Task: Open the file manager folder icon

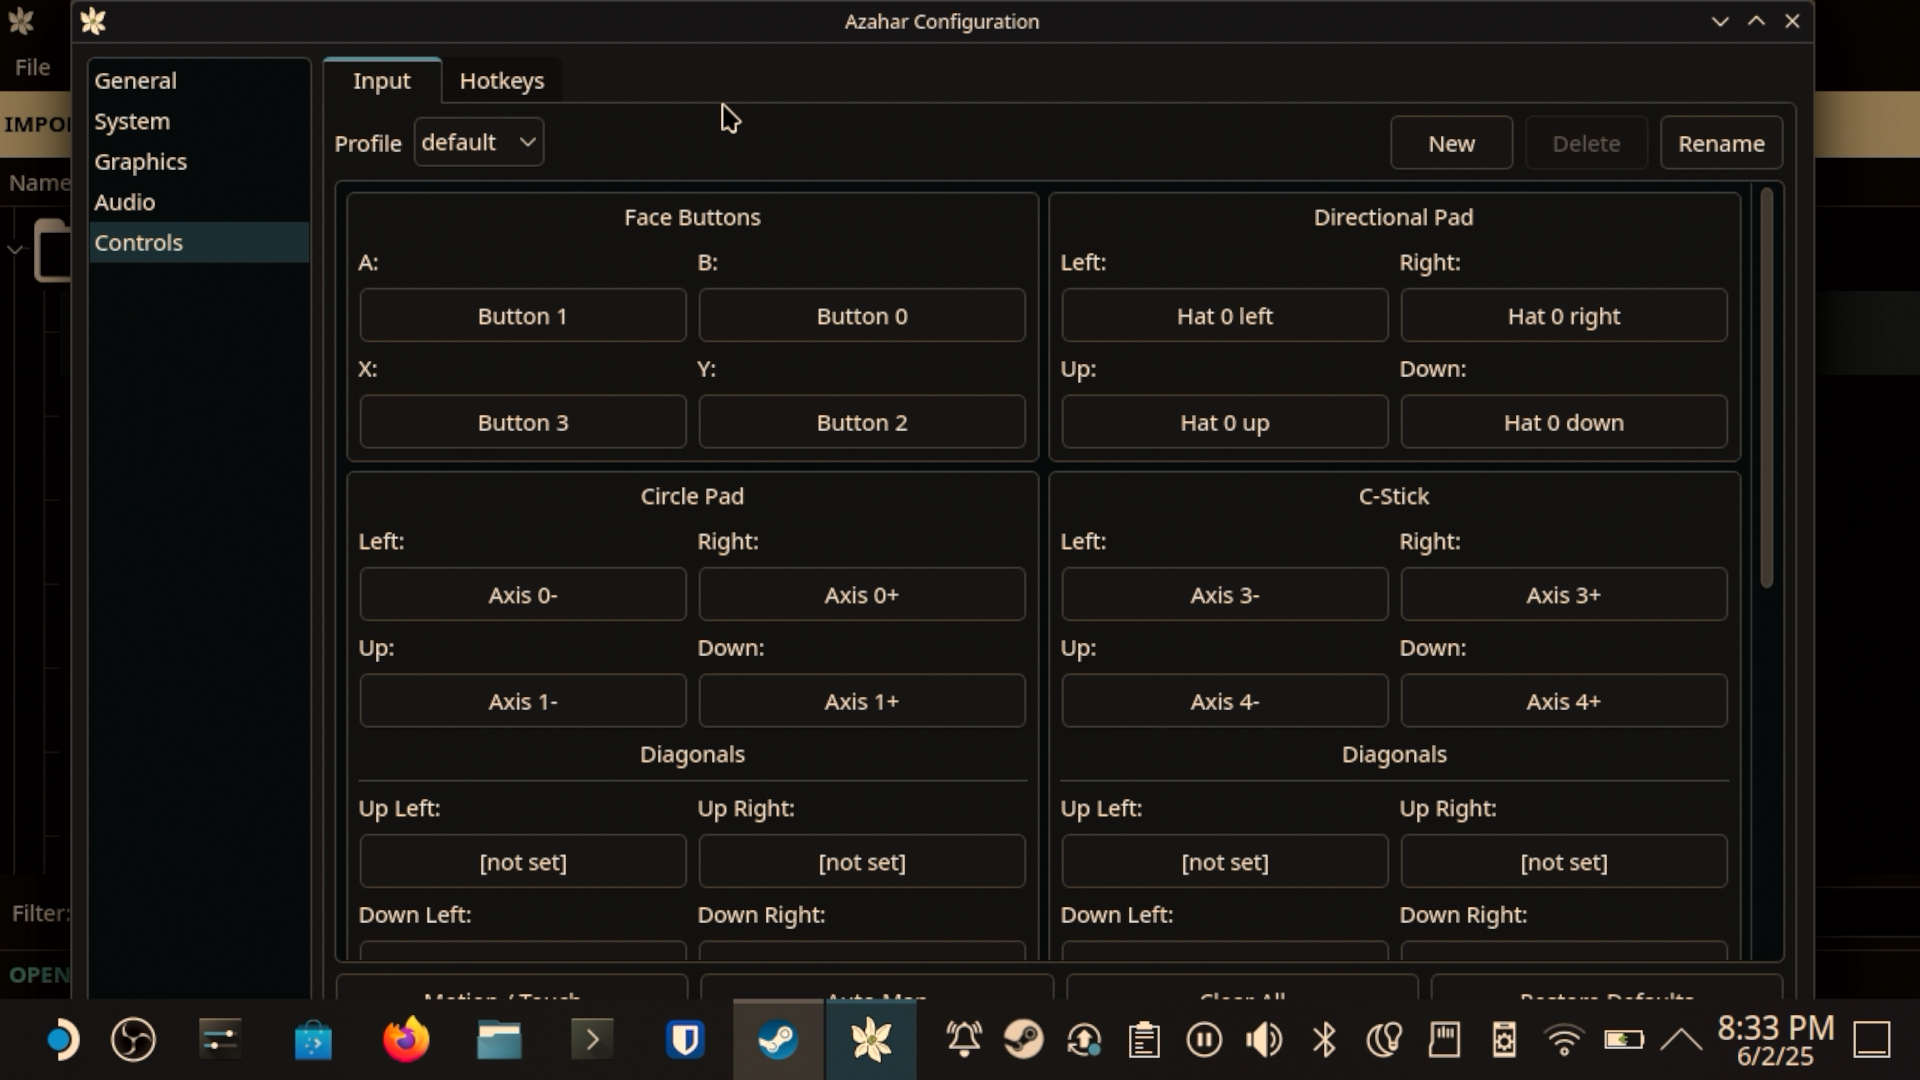Action: [x=499, y=1040]
